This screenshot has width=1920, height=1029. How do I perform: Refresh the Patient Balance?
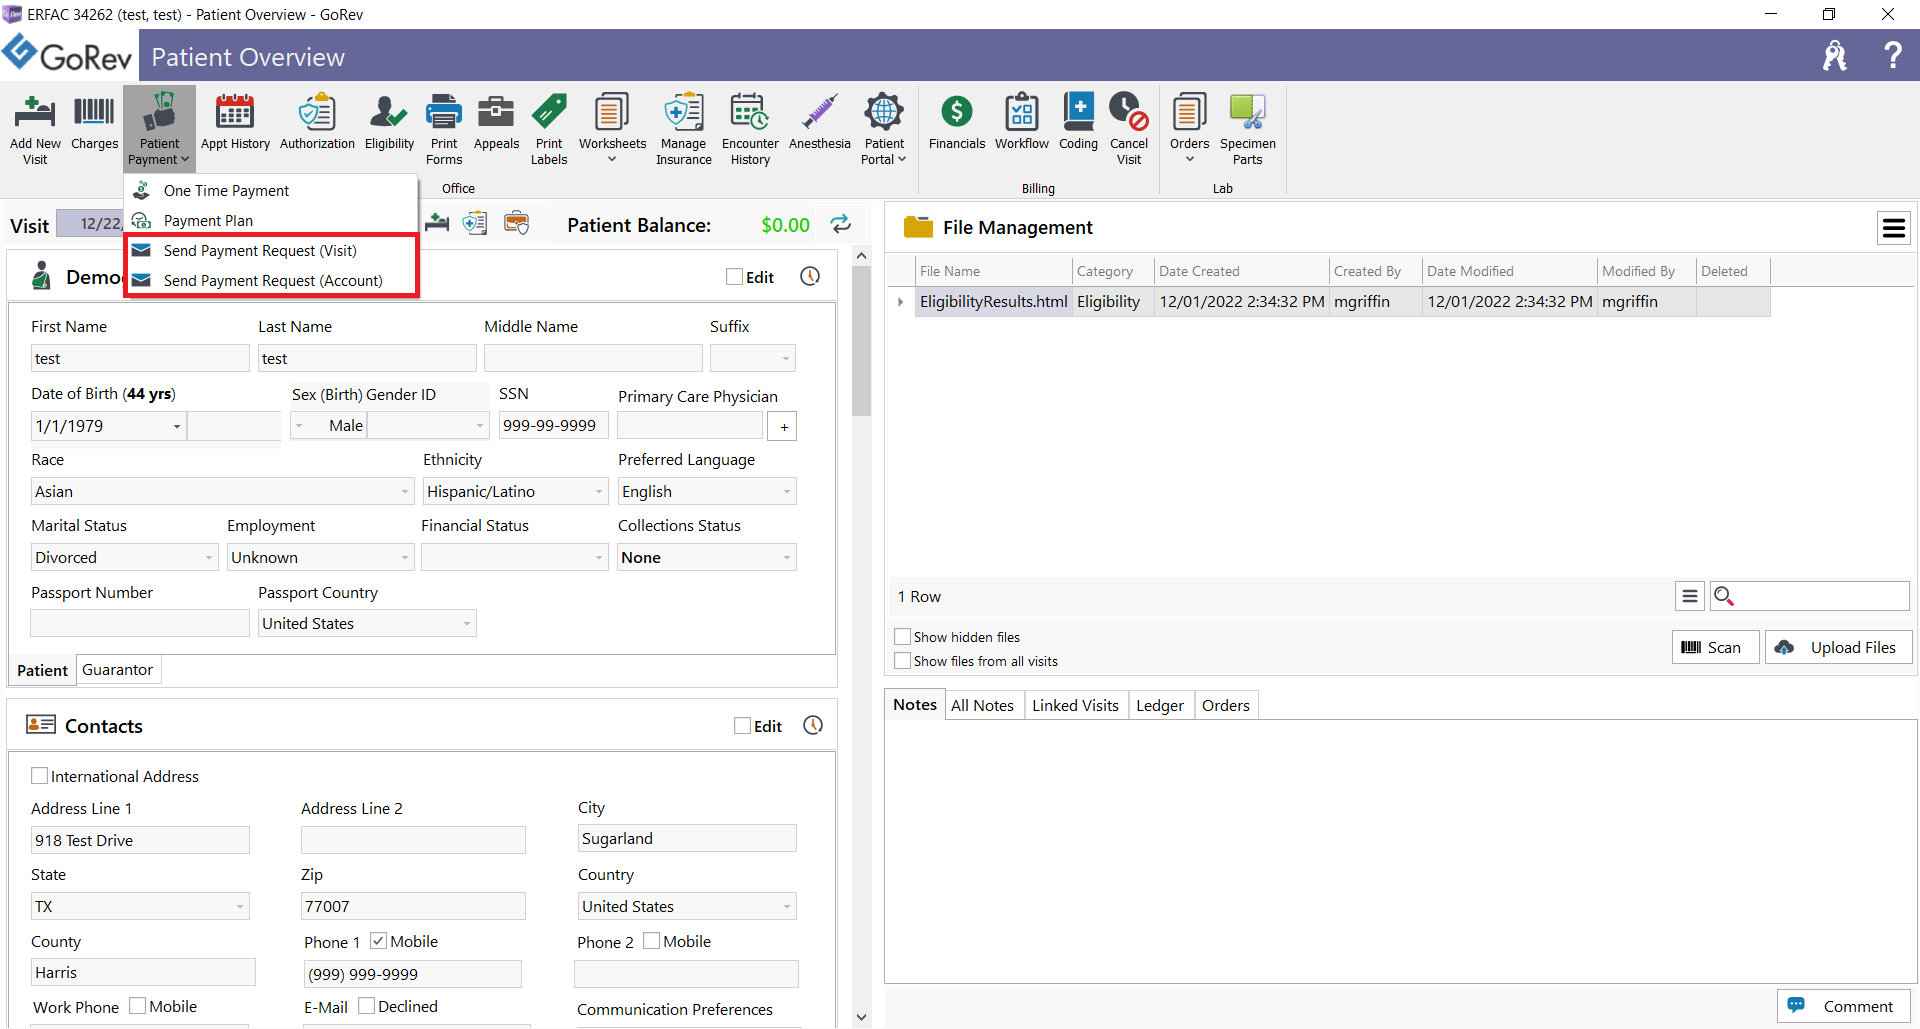841,224
